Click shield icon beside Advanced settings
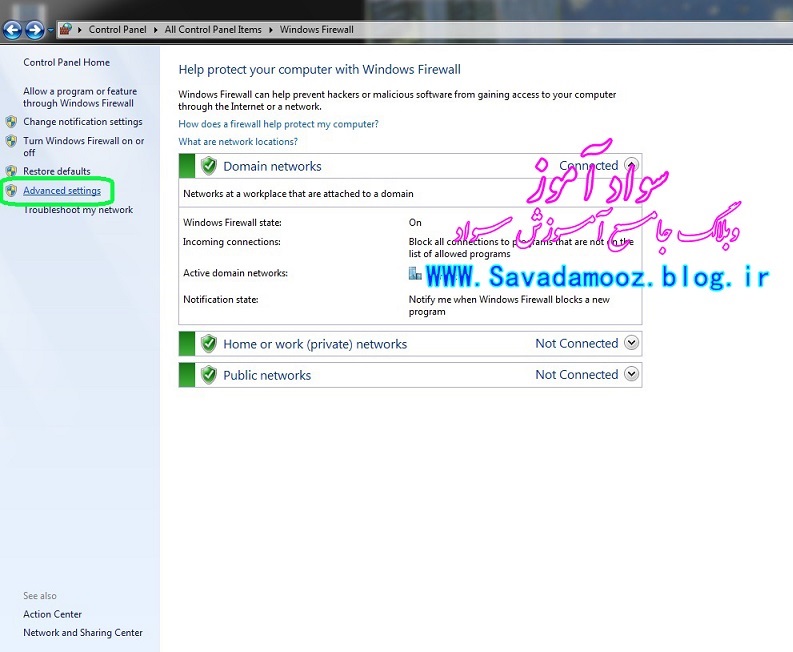This screenshot has height=652, width=793. tap(11, 190)
